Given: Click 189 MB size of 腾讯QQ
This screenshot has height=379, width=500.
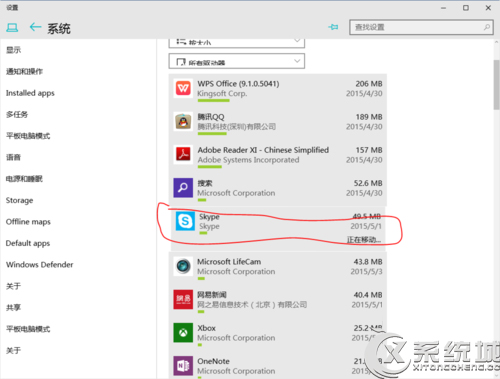Looking at the screenshot, I should 369,117.
